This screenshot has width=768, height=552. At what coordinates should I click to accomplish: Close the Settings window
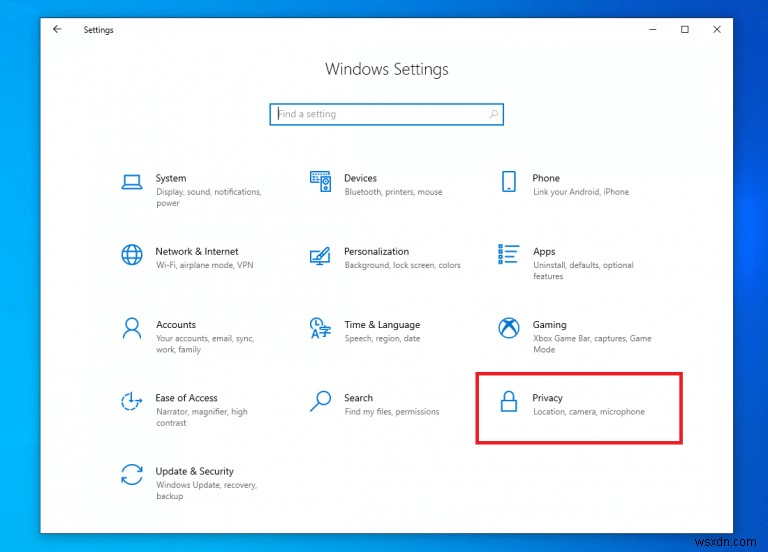point(717,29)
